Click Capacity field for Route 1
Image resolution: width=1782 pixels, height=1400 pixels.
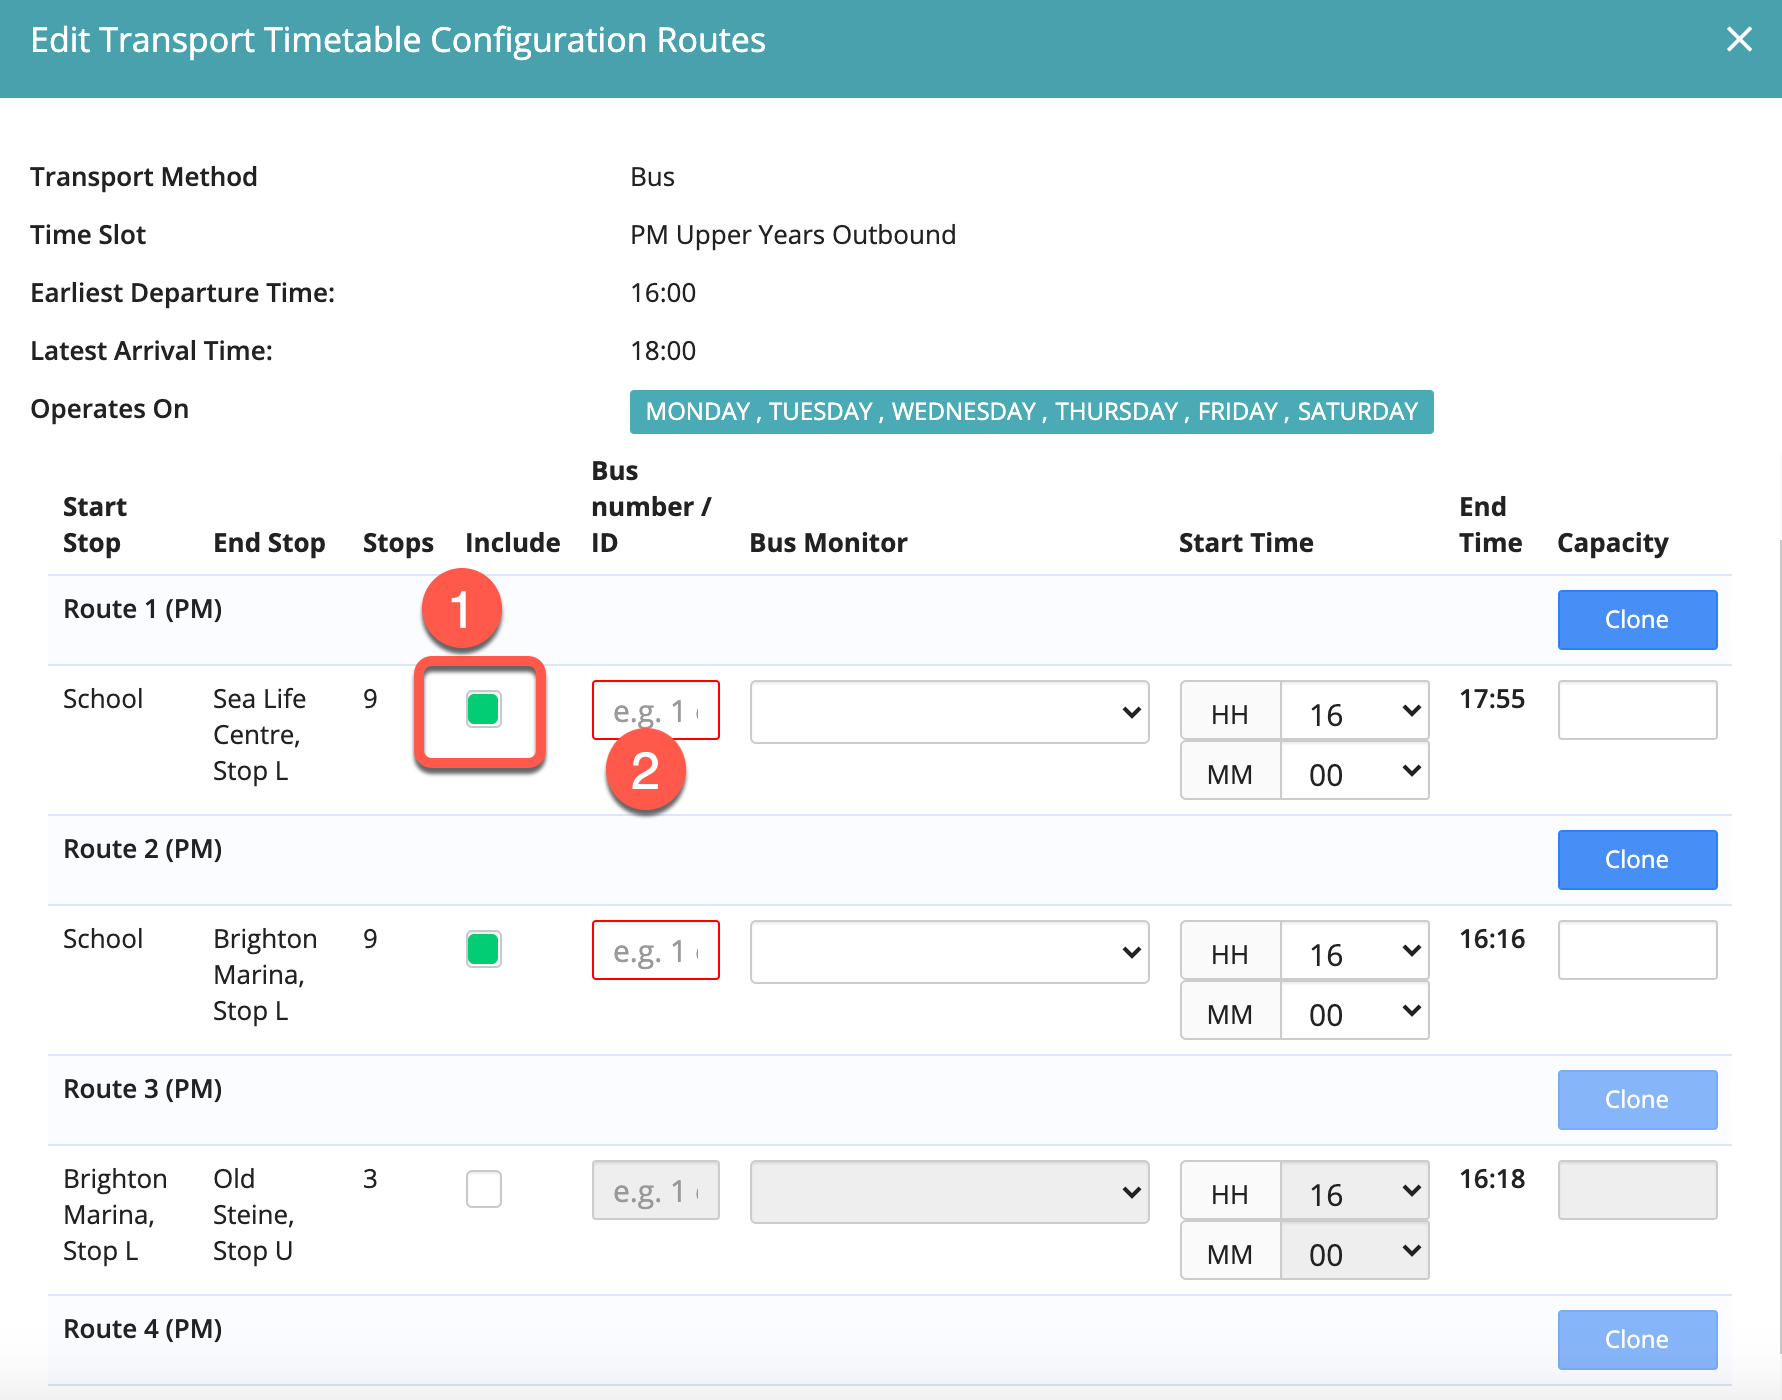pyautogui.click(x=1636, y=710)
